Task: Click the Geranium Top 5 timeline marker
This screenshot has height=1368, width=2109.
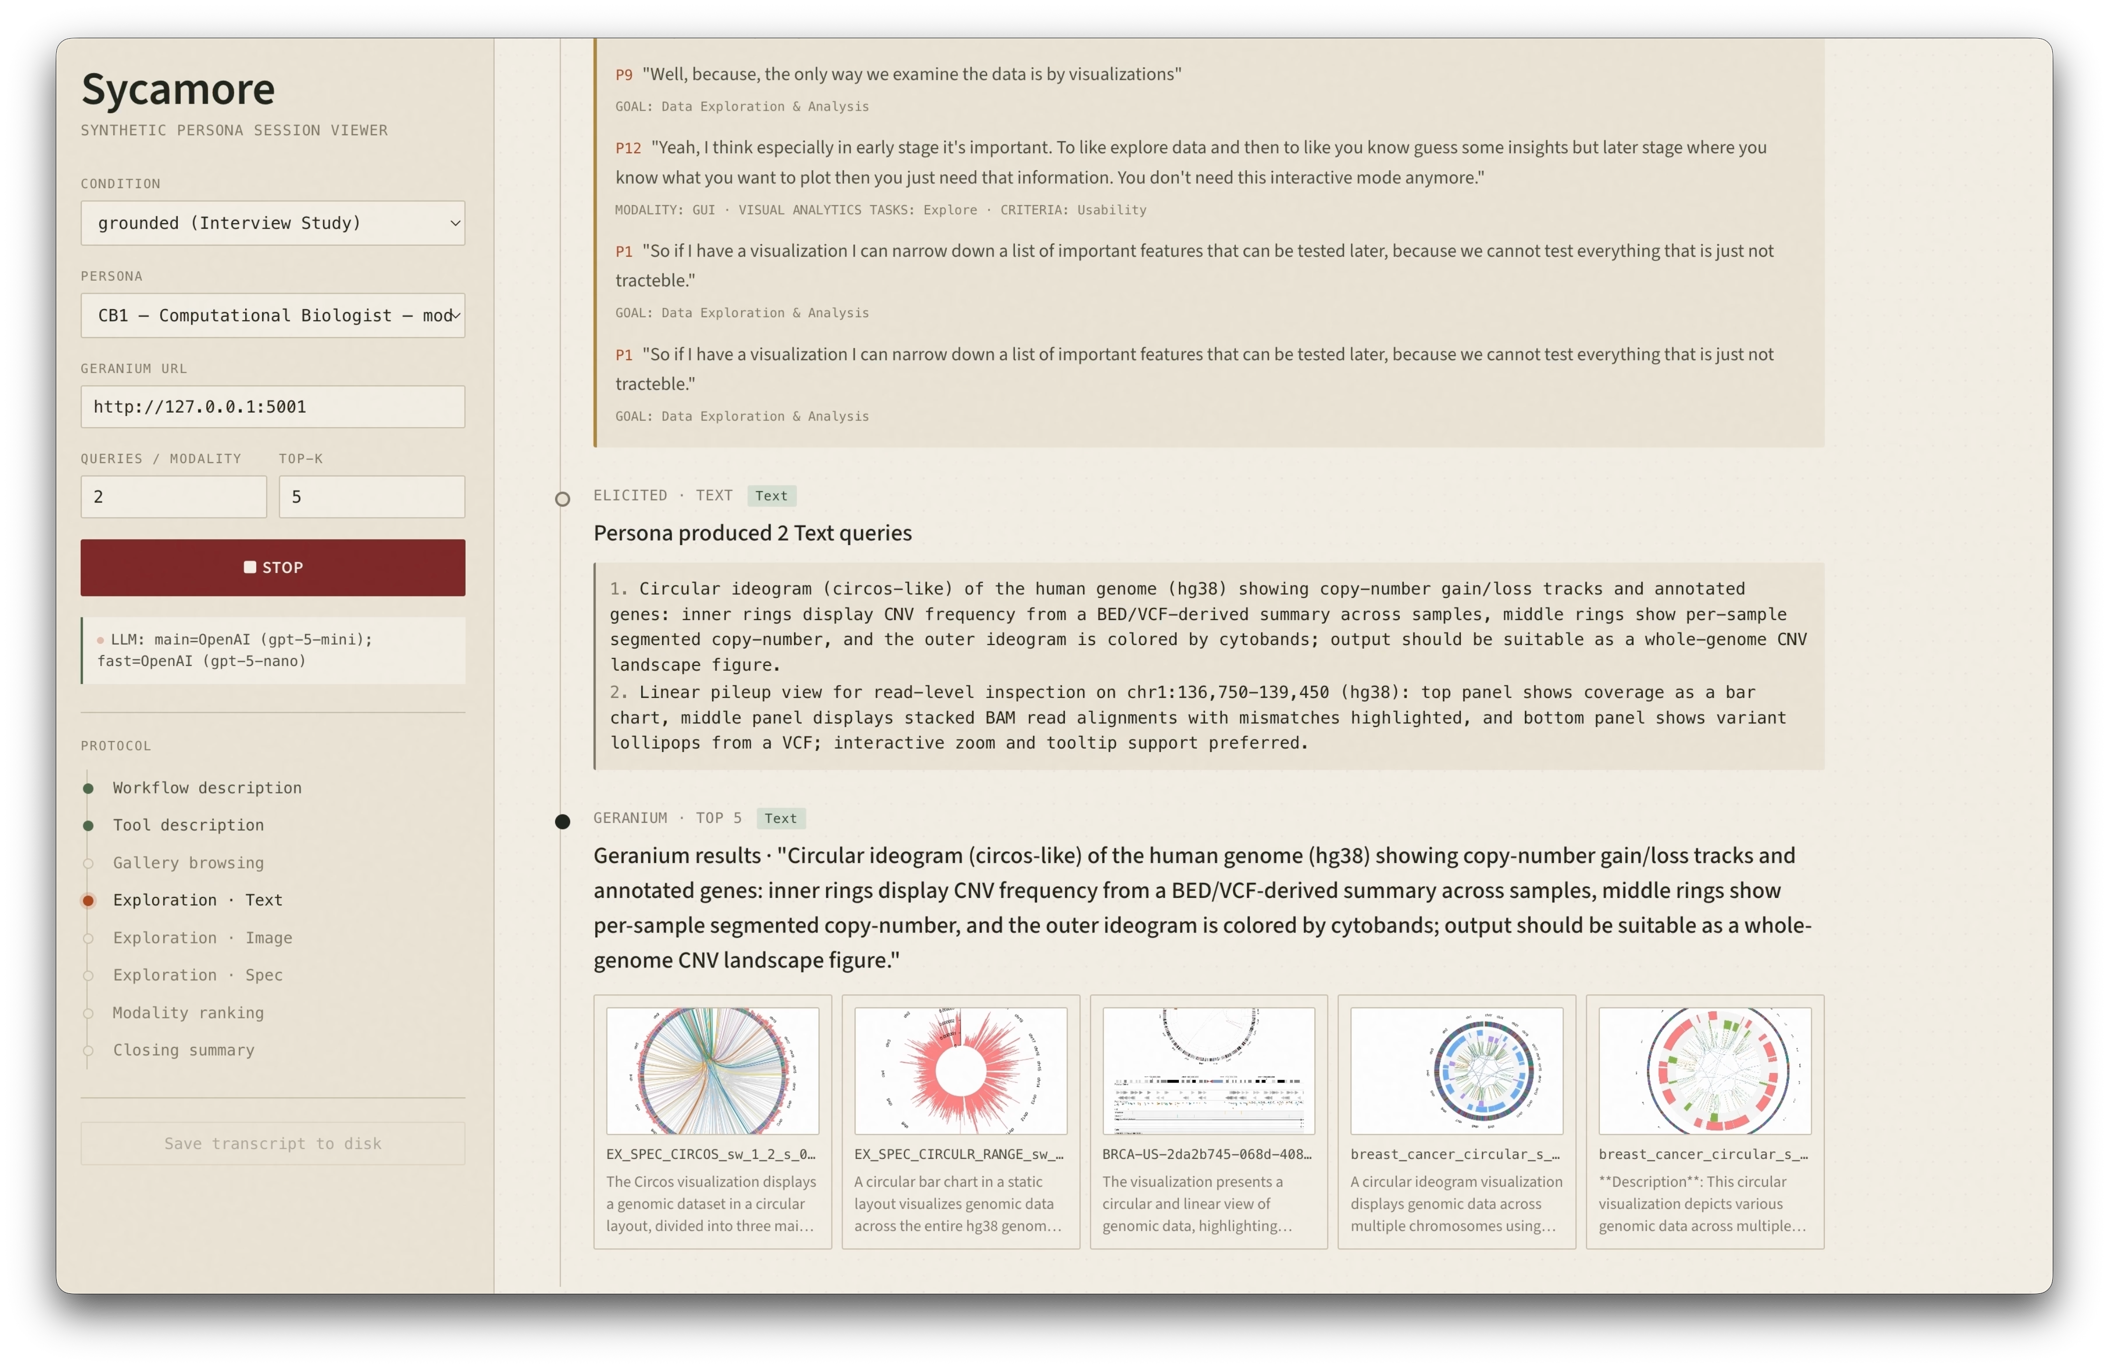Action: (563, 822)
